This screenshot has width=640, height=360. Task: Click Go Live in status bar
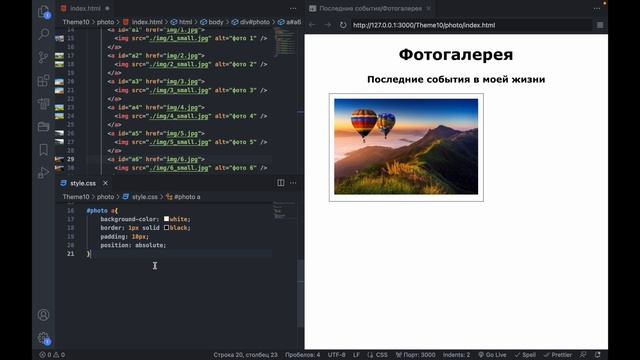pyautogui.click(x=492, y=355)
